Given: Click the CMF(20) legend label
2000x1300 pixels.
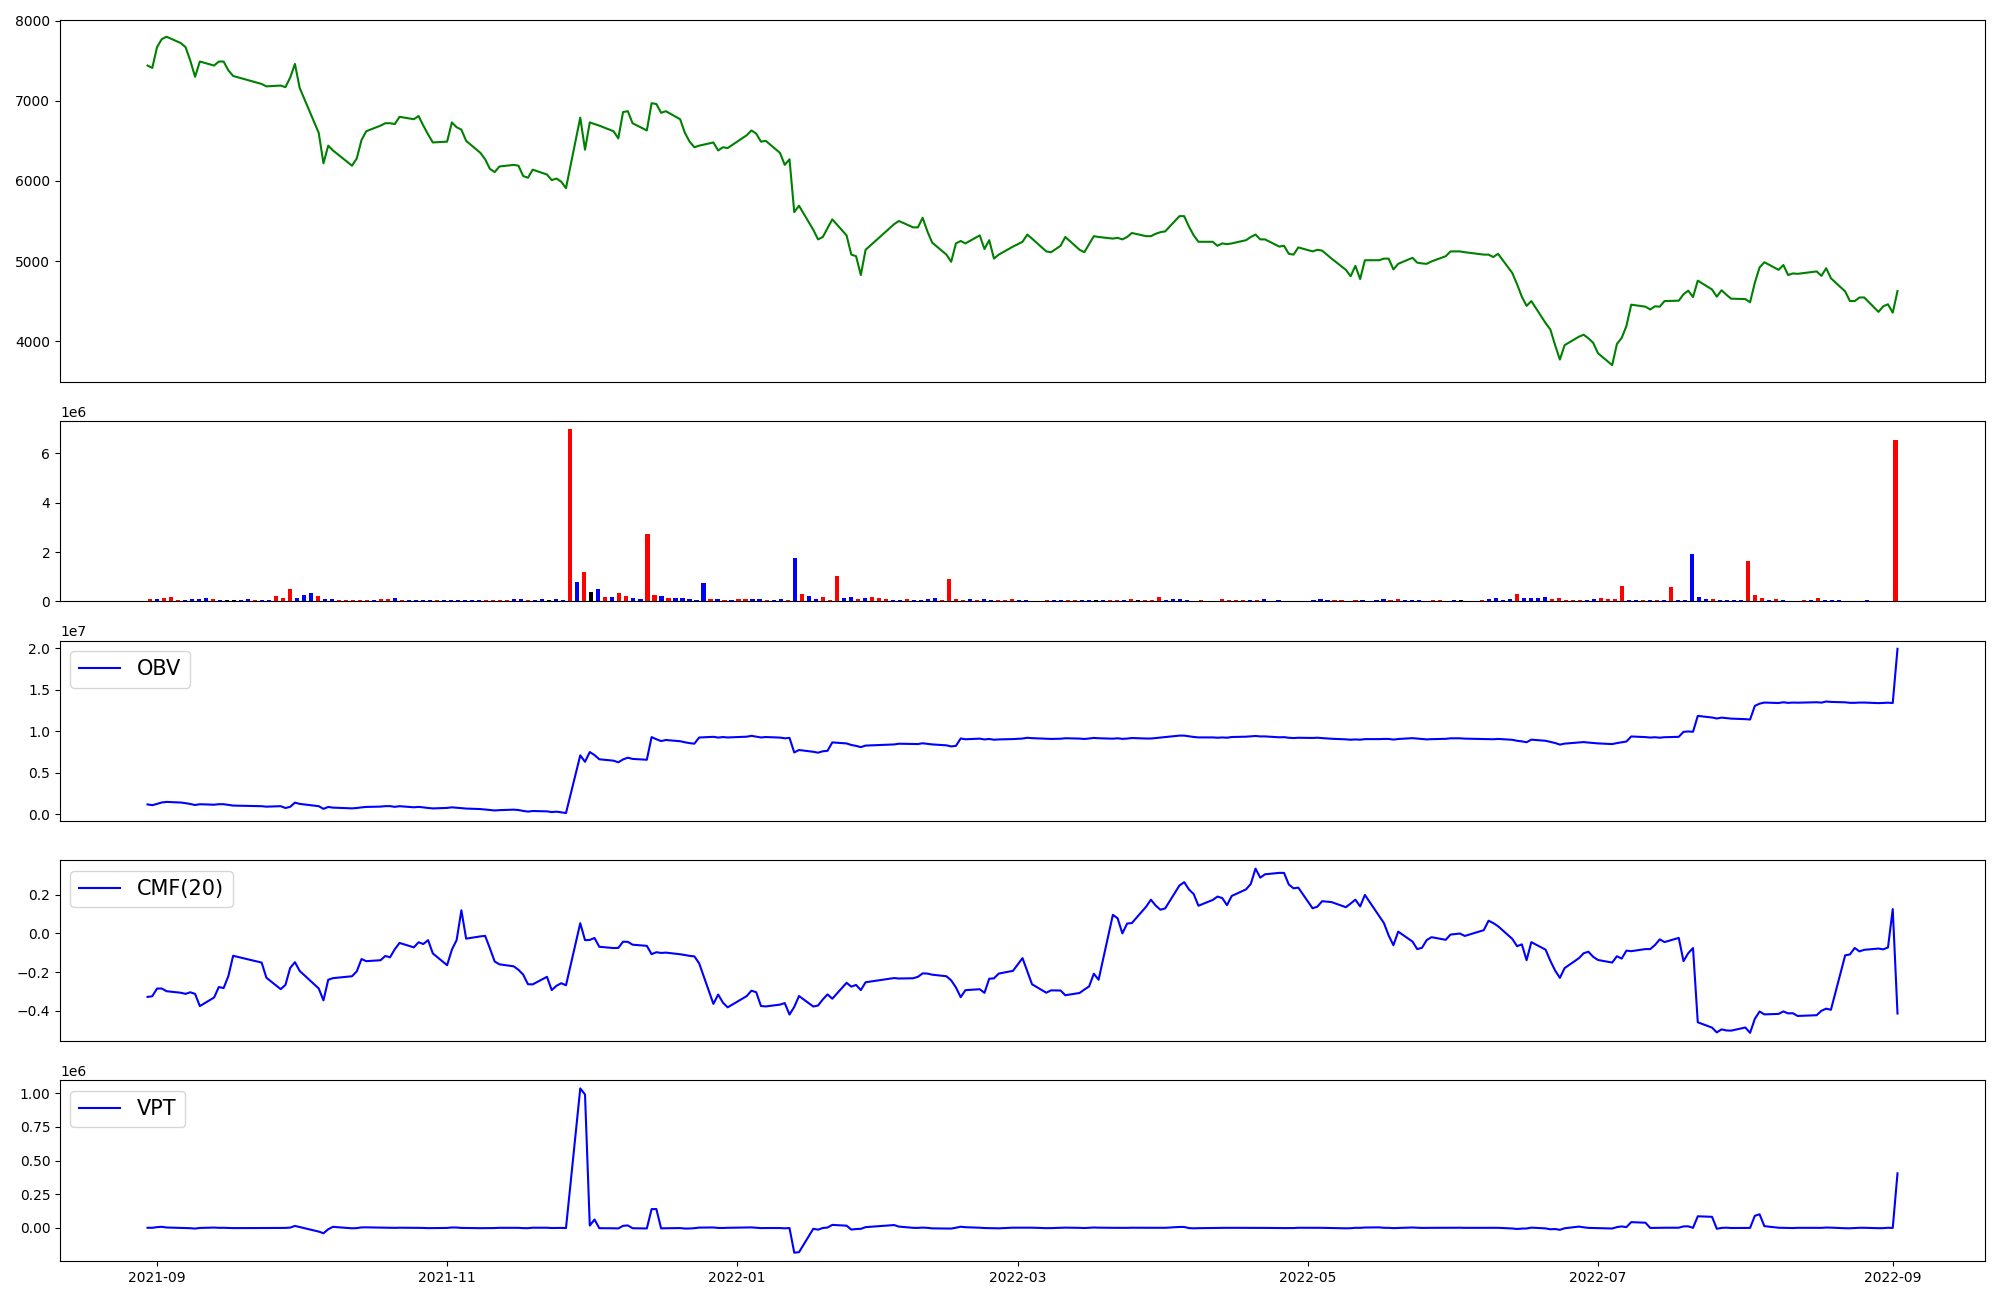Looking at the screenshot, I should tap(179, 889).
